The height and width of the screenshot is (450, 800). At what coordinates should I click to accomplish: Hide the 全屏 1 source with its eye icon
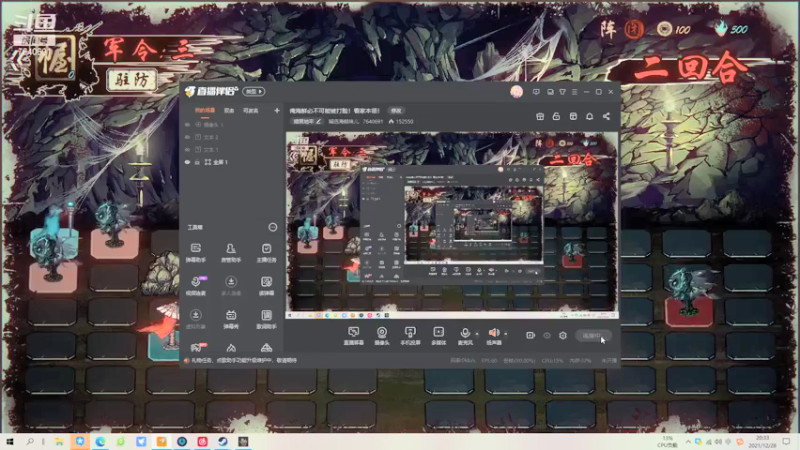click(x=187, y=162)
